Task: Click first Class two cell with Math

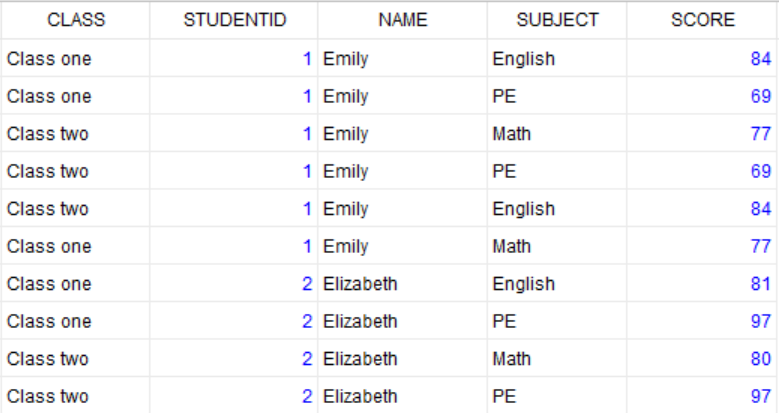Action: [x=76, y=134]
